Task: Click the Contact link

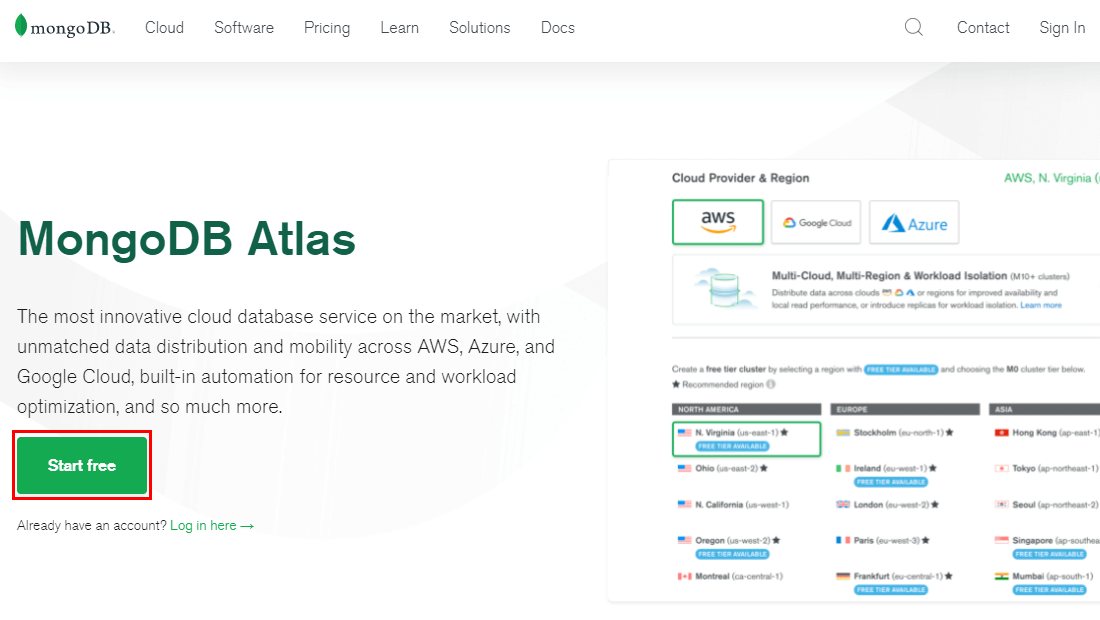Action: [983, 27]
